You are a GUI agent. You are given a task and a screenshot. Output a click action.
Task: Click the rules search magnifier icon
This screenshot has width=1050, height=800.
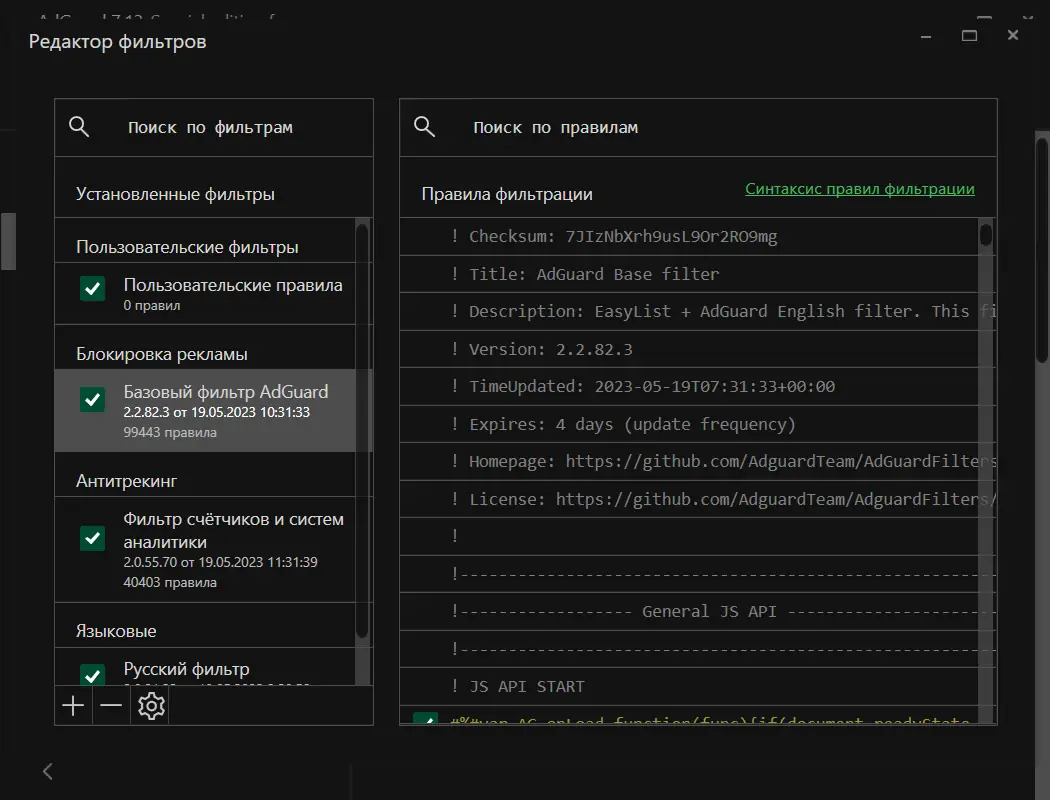tap(424, 127)
